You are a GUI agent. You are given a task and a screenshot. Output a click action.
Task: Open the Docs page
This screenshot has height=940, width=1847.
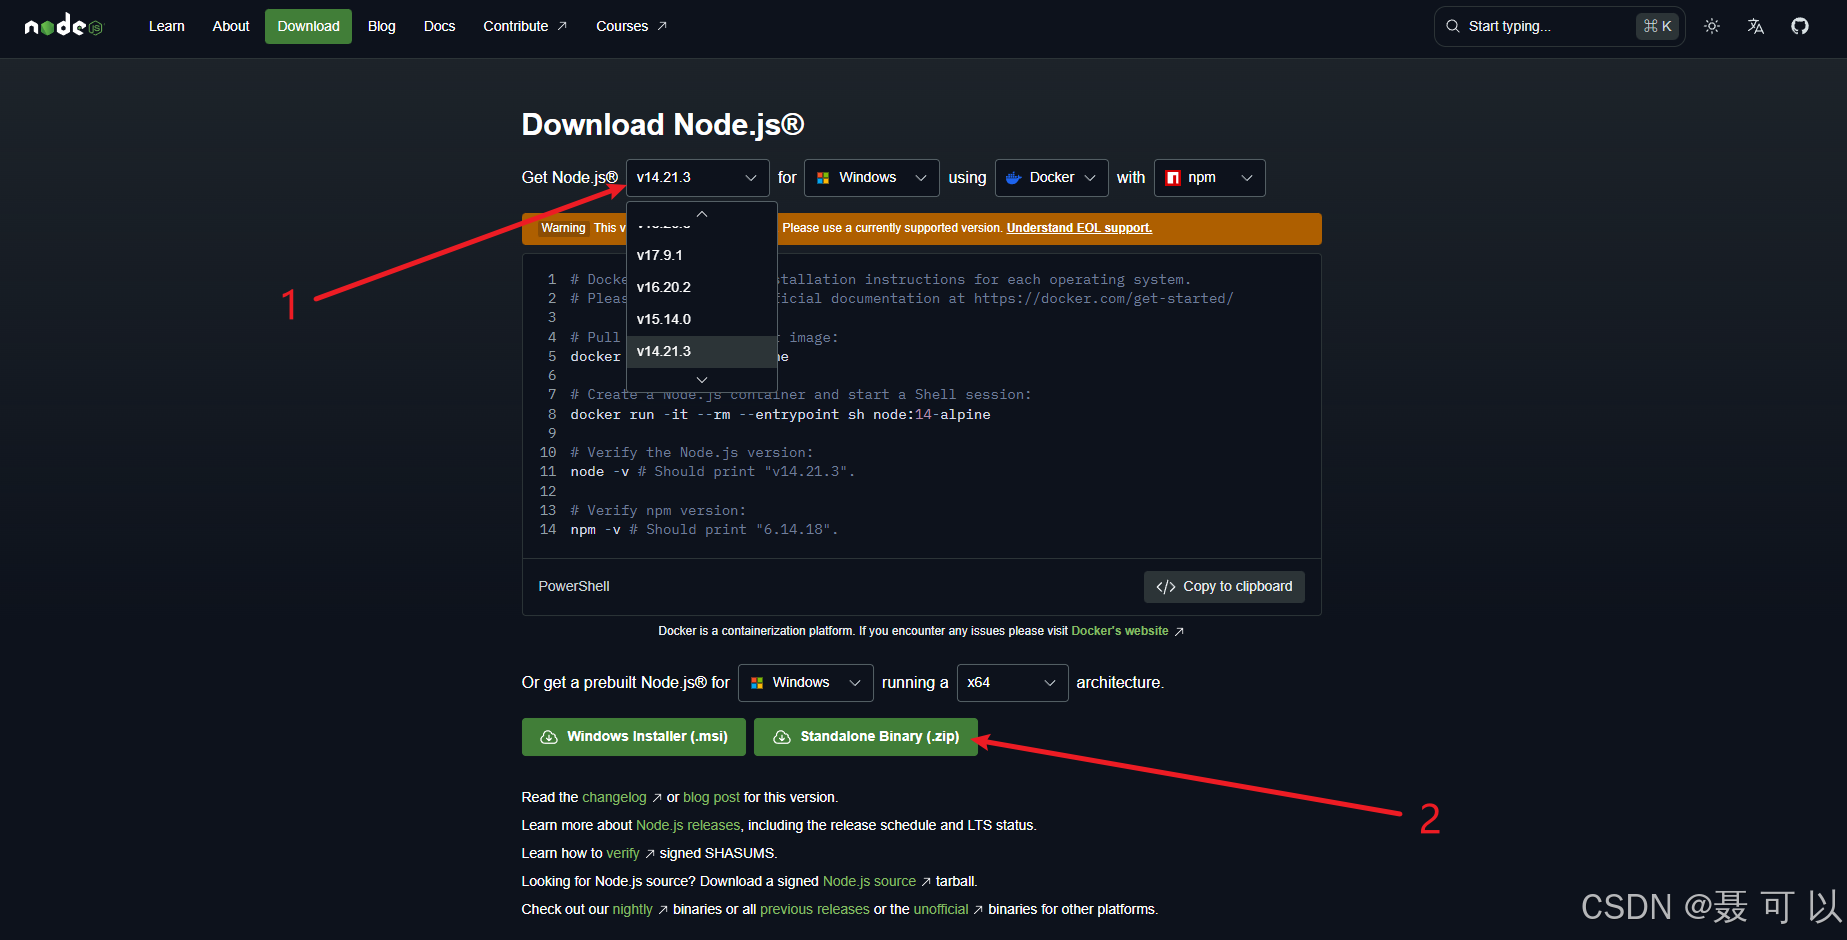point(440,26)
